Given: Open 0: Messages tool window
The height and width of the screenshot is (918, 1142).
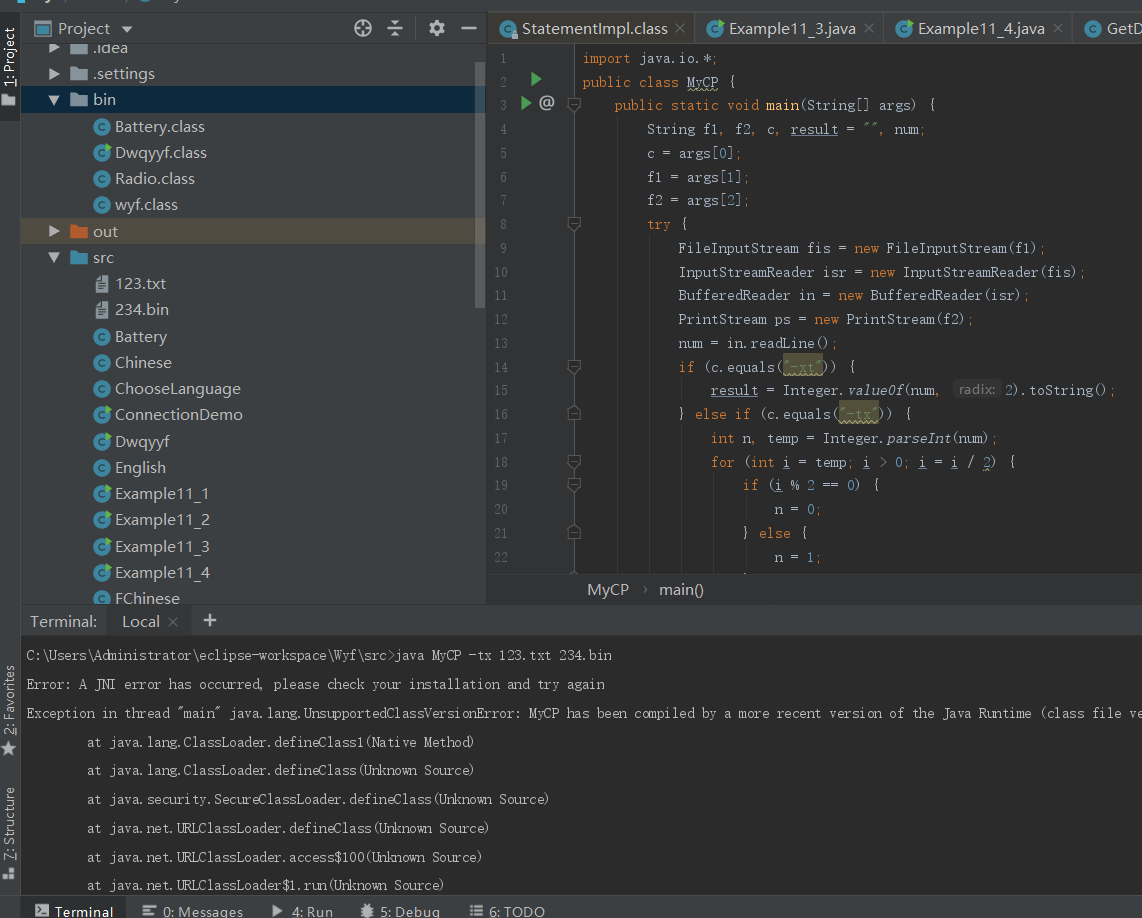Looking at the screenshot, I should coord(193,911).
